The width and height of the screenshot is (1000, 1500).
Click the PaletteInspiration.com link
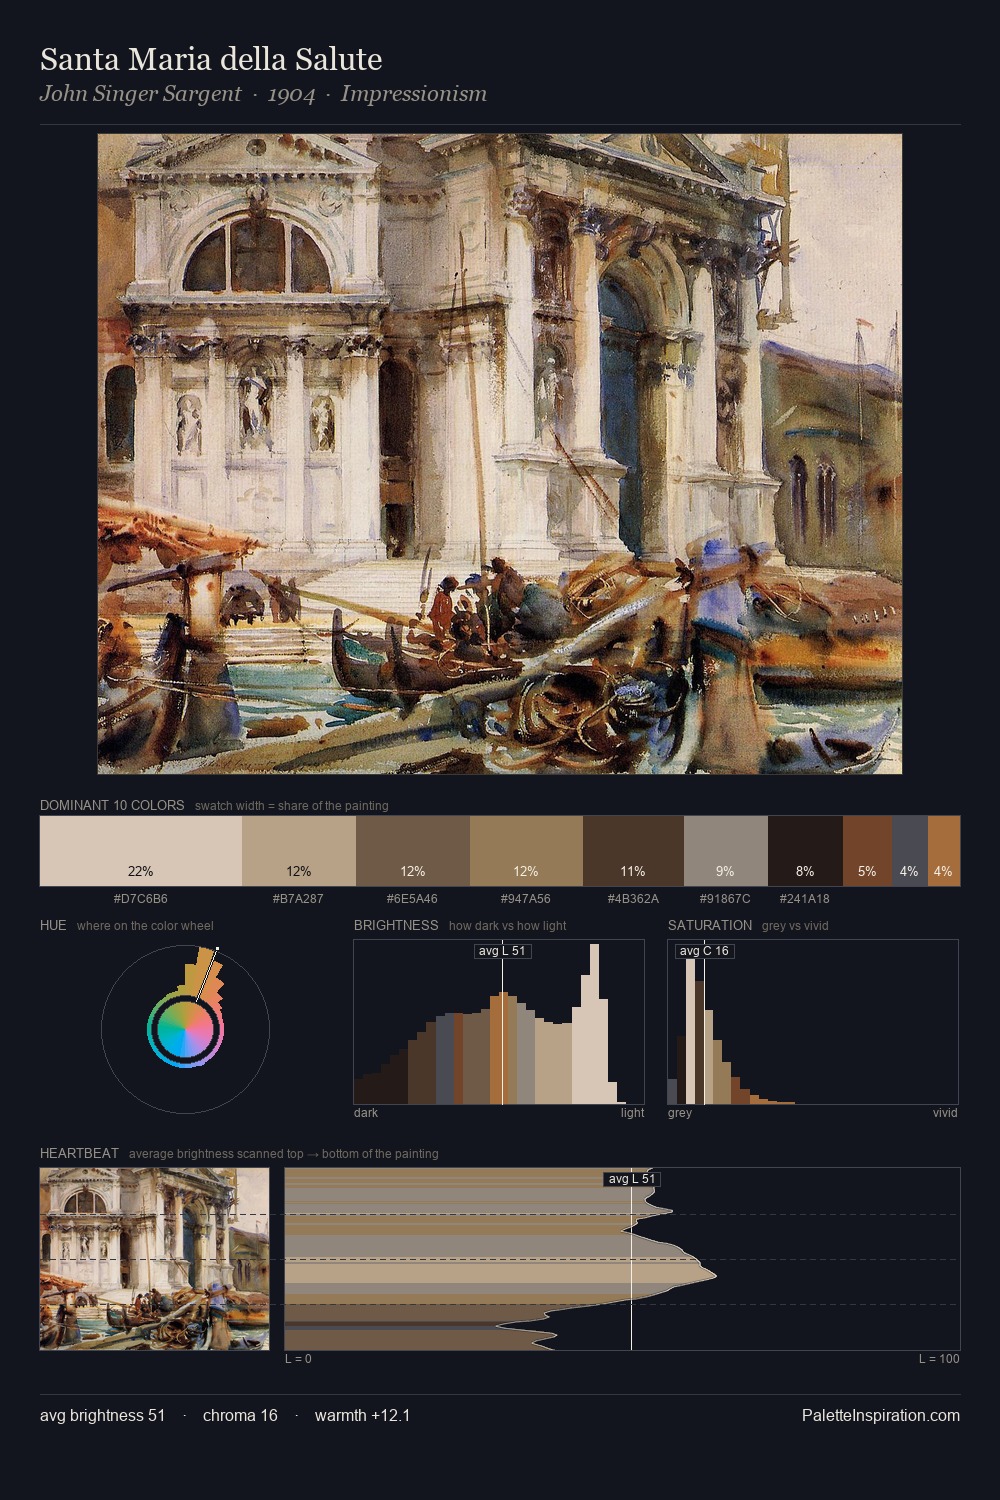(881, 1415)
